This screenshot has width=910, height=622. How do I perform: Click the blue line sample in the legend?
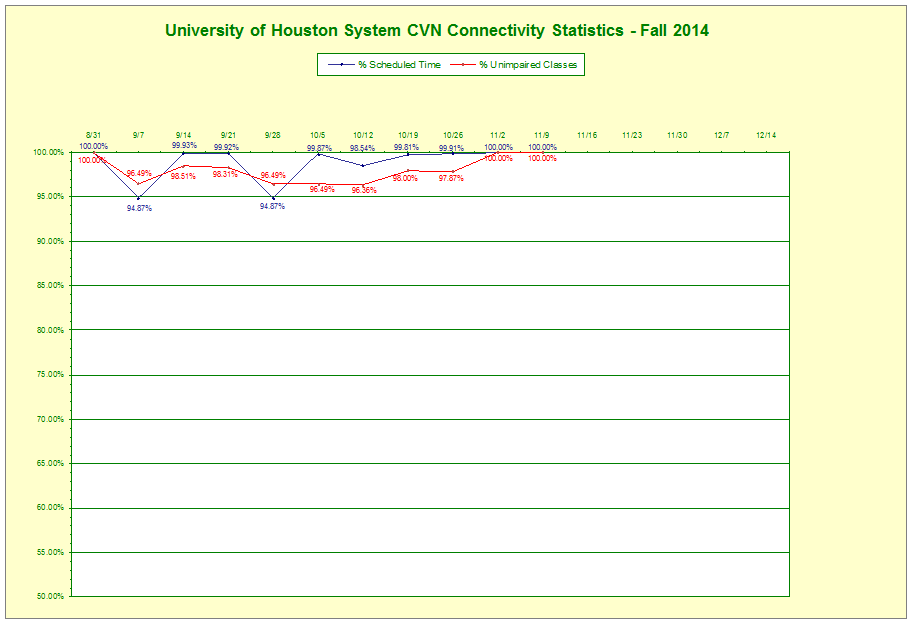[341, 65]
